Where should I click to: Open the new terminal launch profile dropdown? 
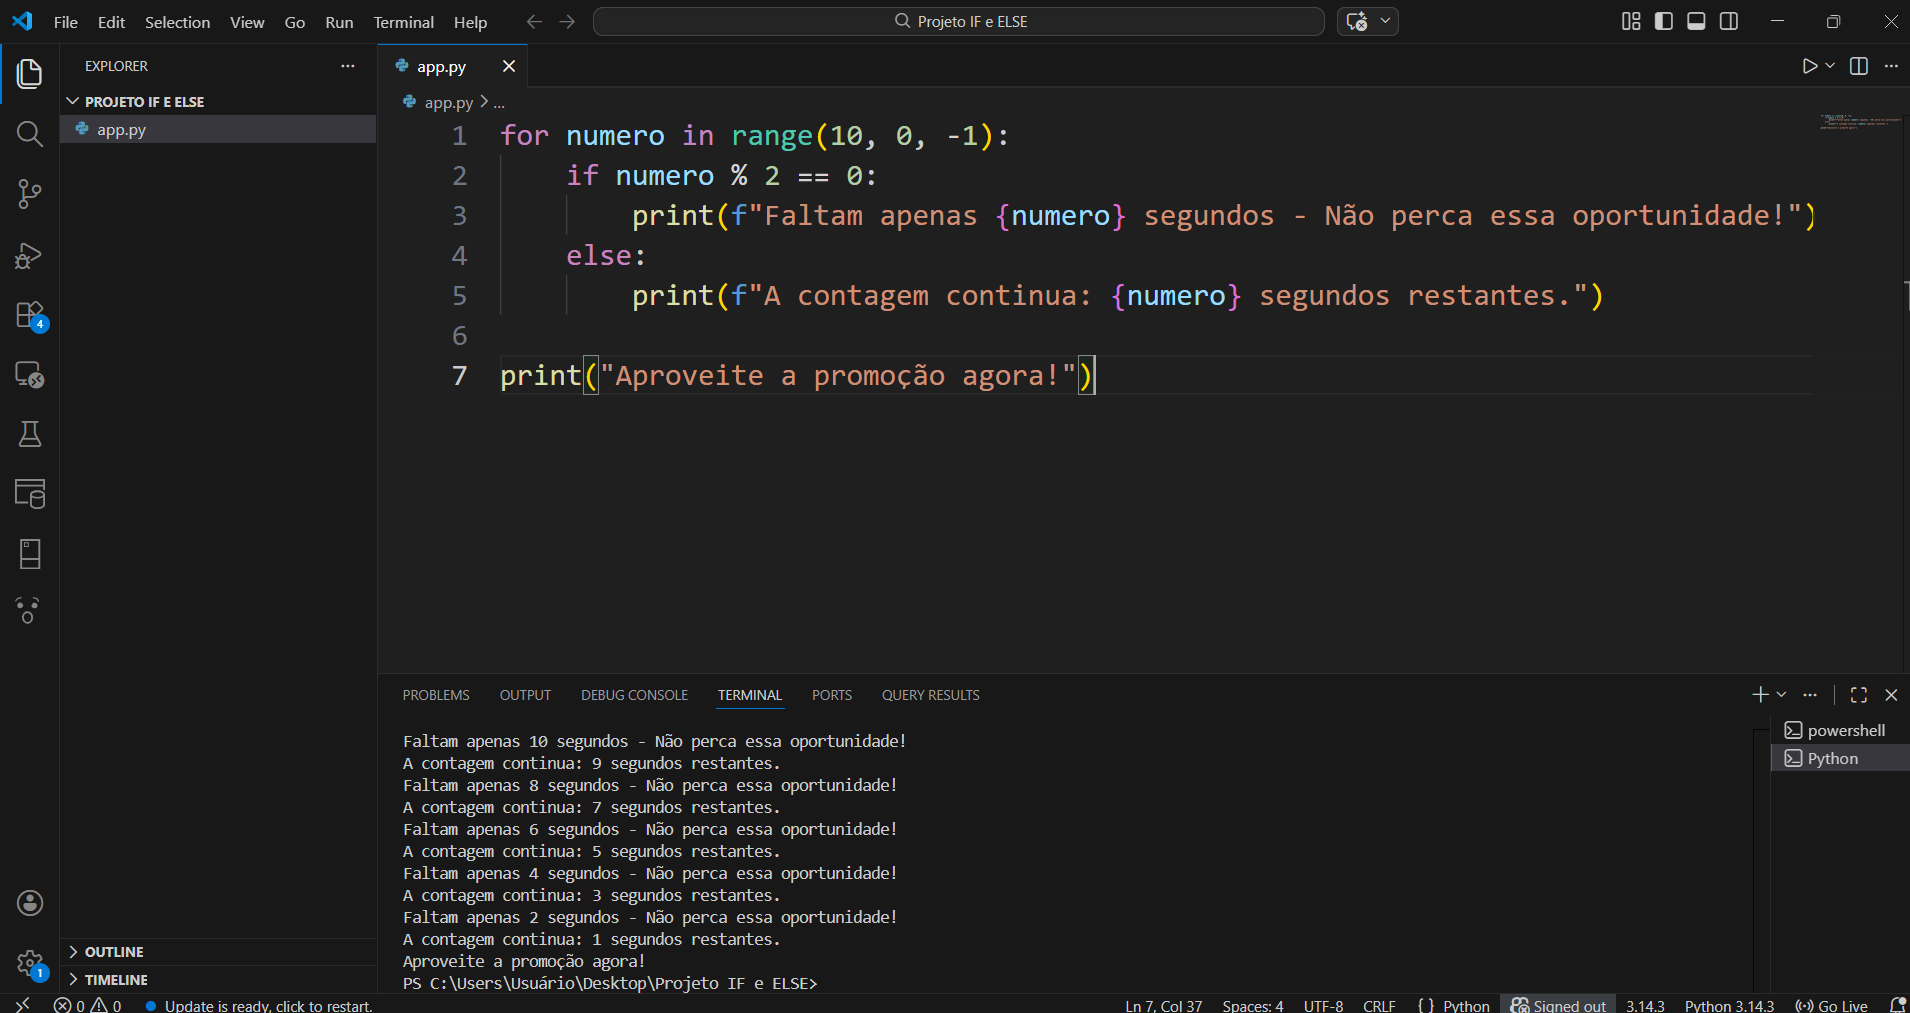[x=1782, y=694]
